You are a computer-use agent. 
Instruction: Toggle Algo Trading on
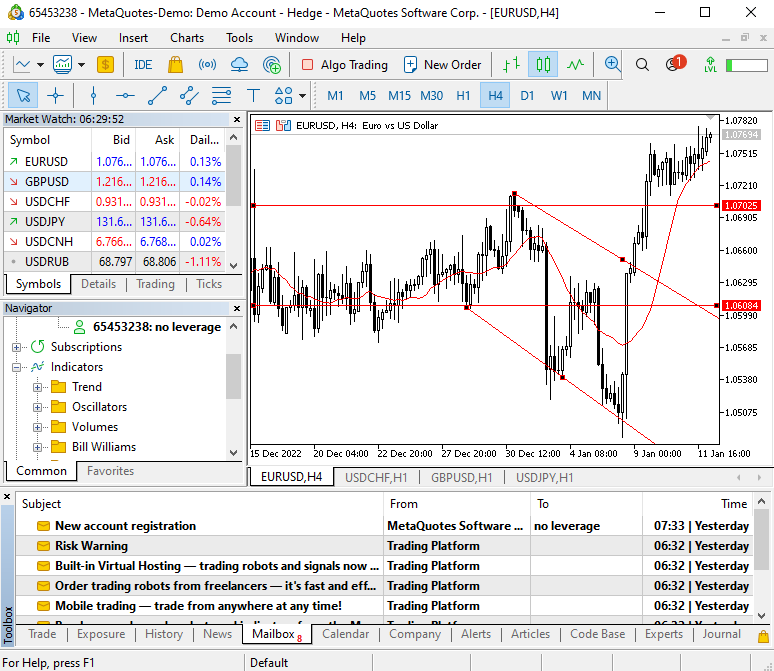tap(345, 65)
